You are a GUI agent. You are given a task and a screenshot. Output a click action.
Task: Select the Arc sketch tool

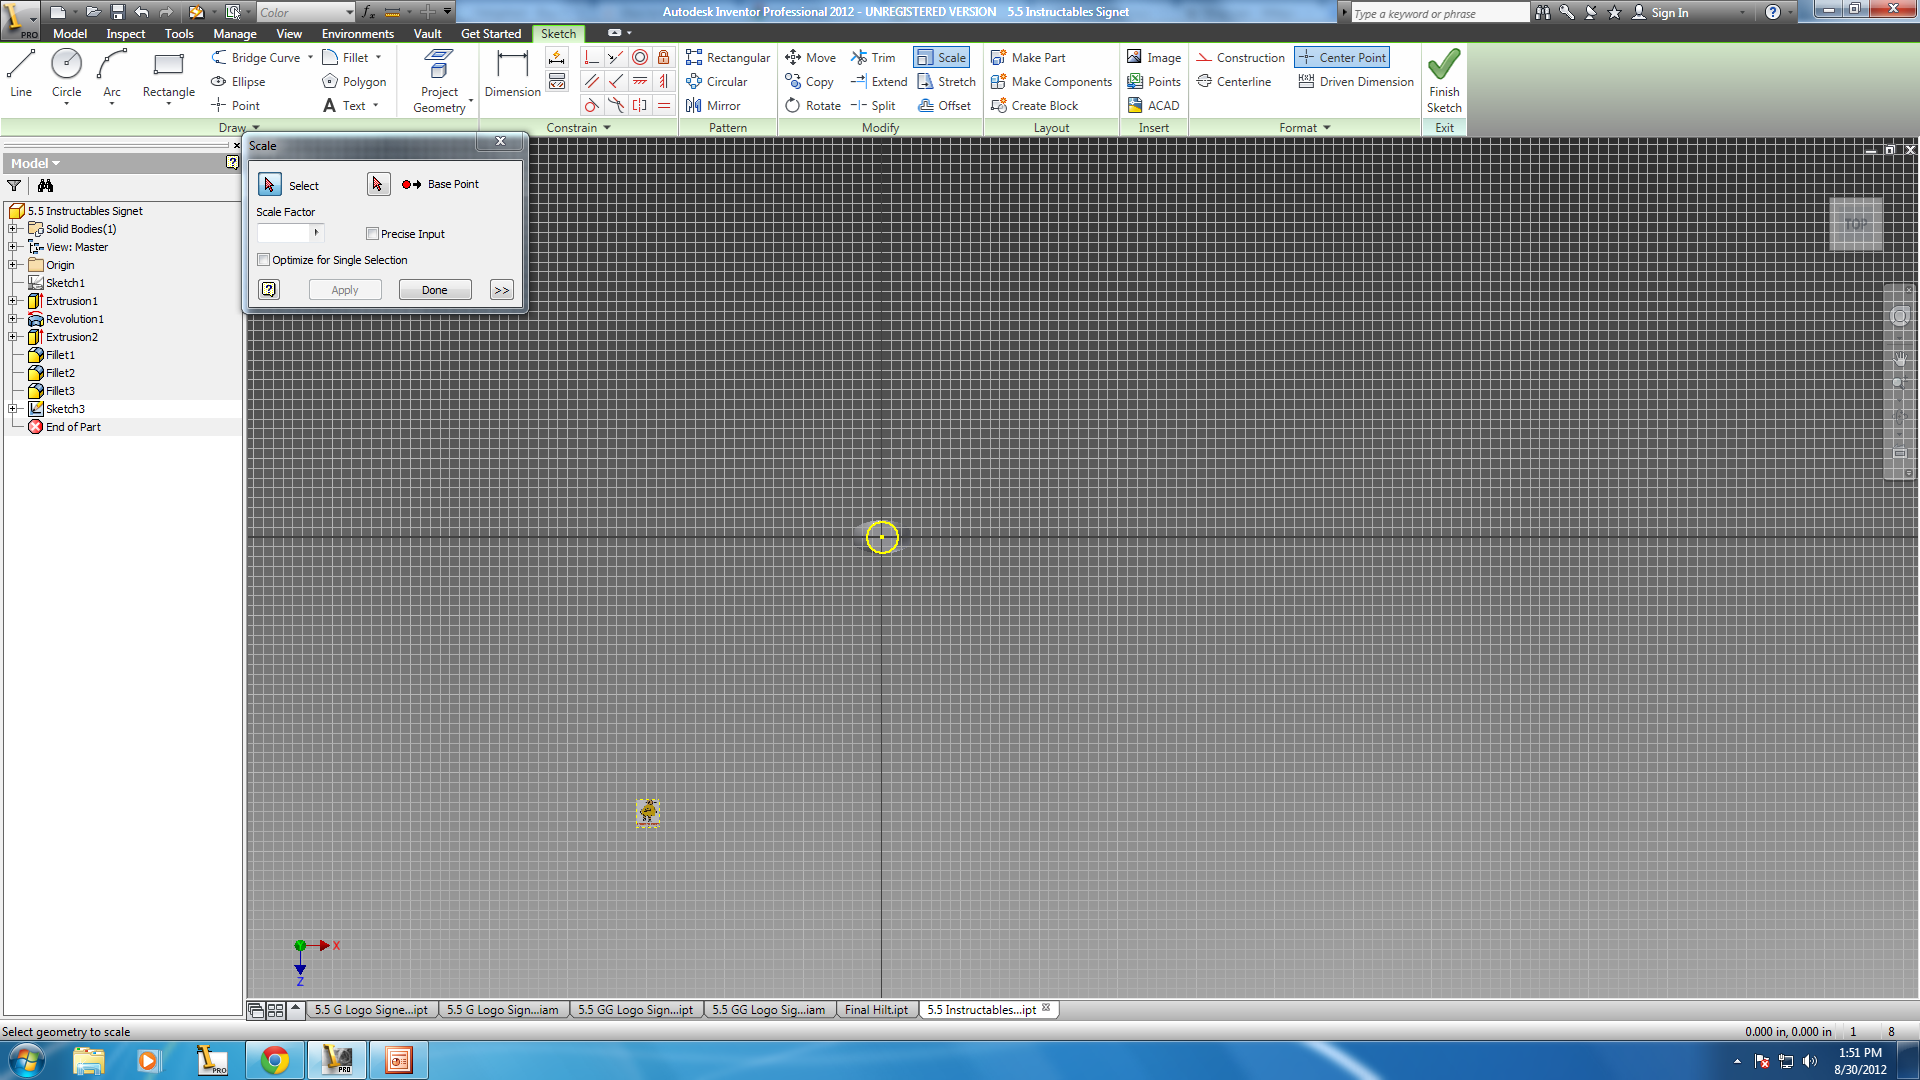[112, 74]
